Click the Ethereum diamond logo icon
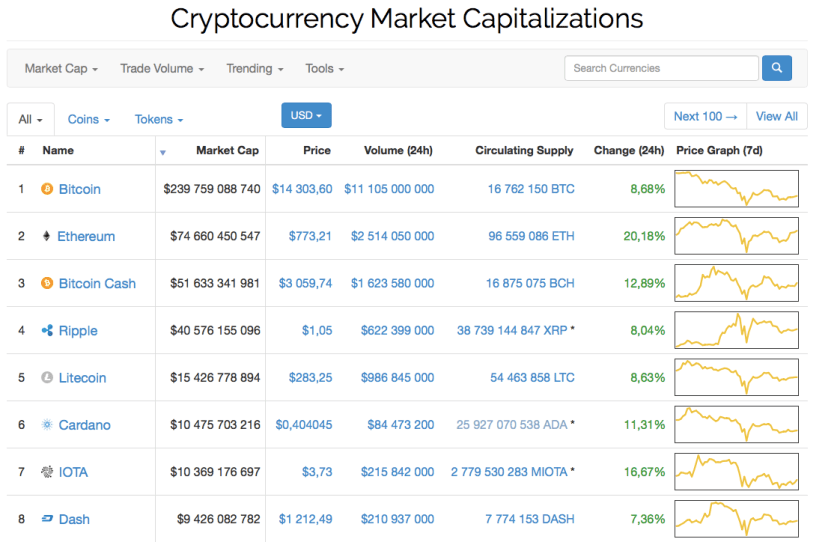Viewport: 840px width, 542px height. pyautogui.click(x=46, y=236)
